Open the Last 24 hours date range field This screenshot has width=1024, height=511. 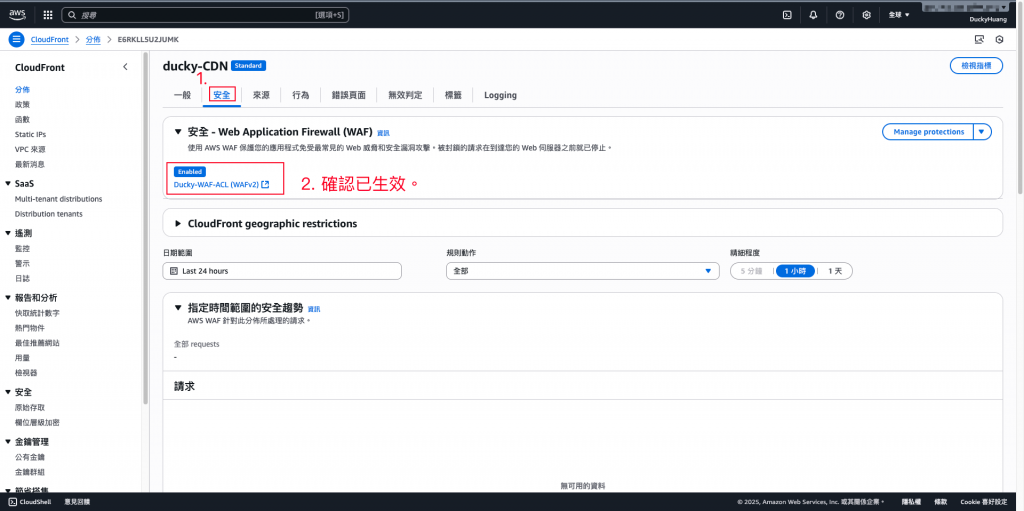282,271
